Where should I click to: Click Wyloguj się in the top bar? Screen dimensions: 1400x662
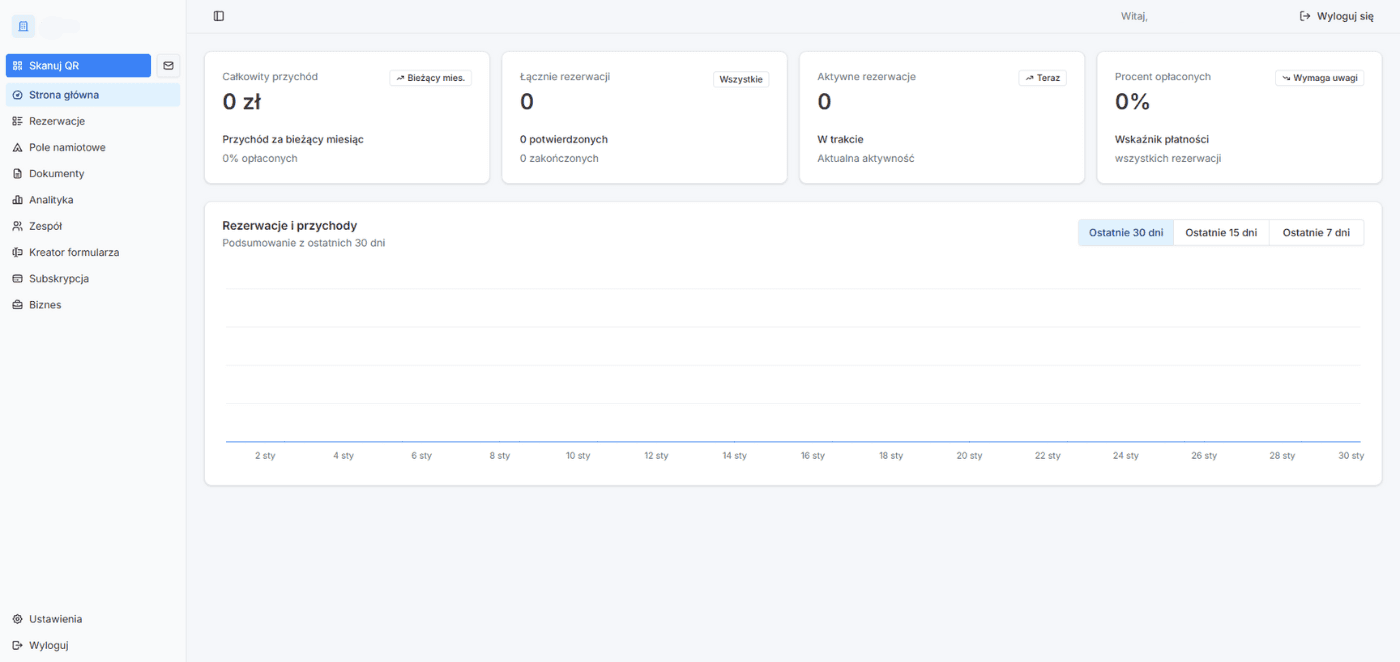1336,16
